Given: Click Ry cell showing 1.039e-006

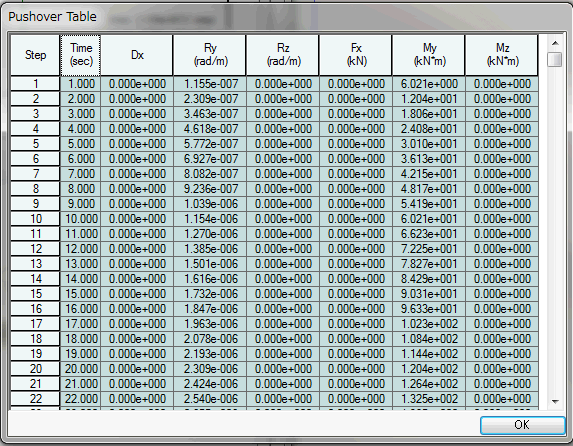Looking at the screenshot, I should (210, 204).
